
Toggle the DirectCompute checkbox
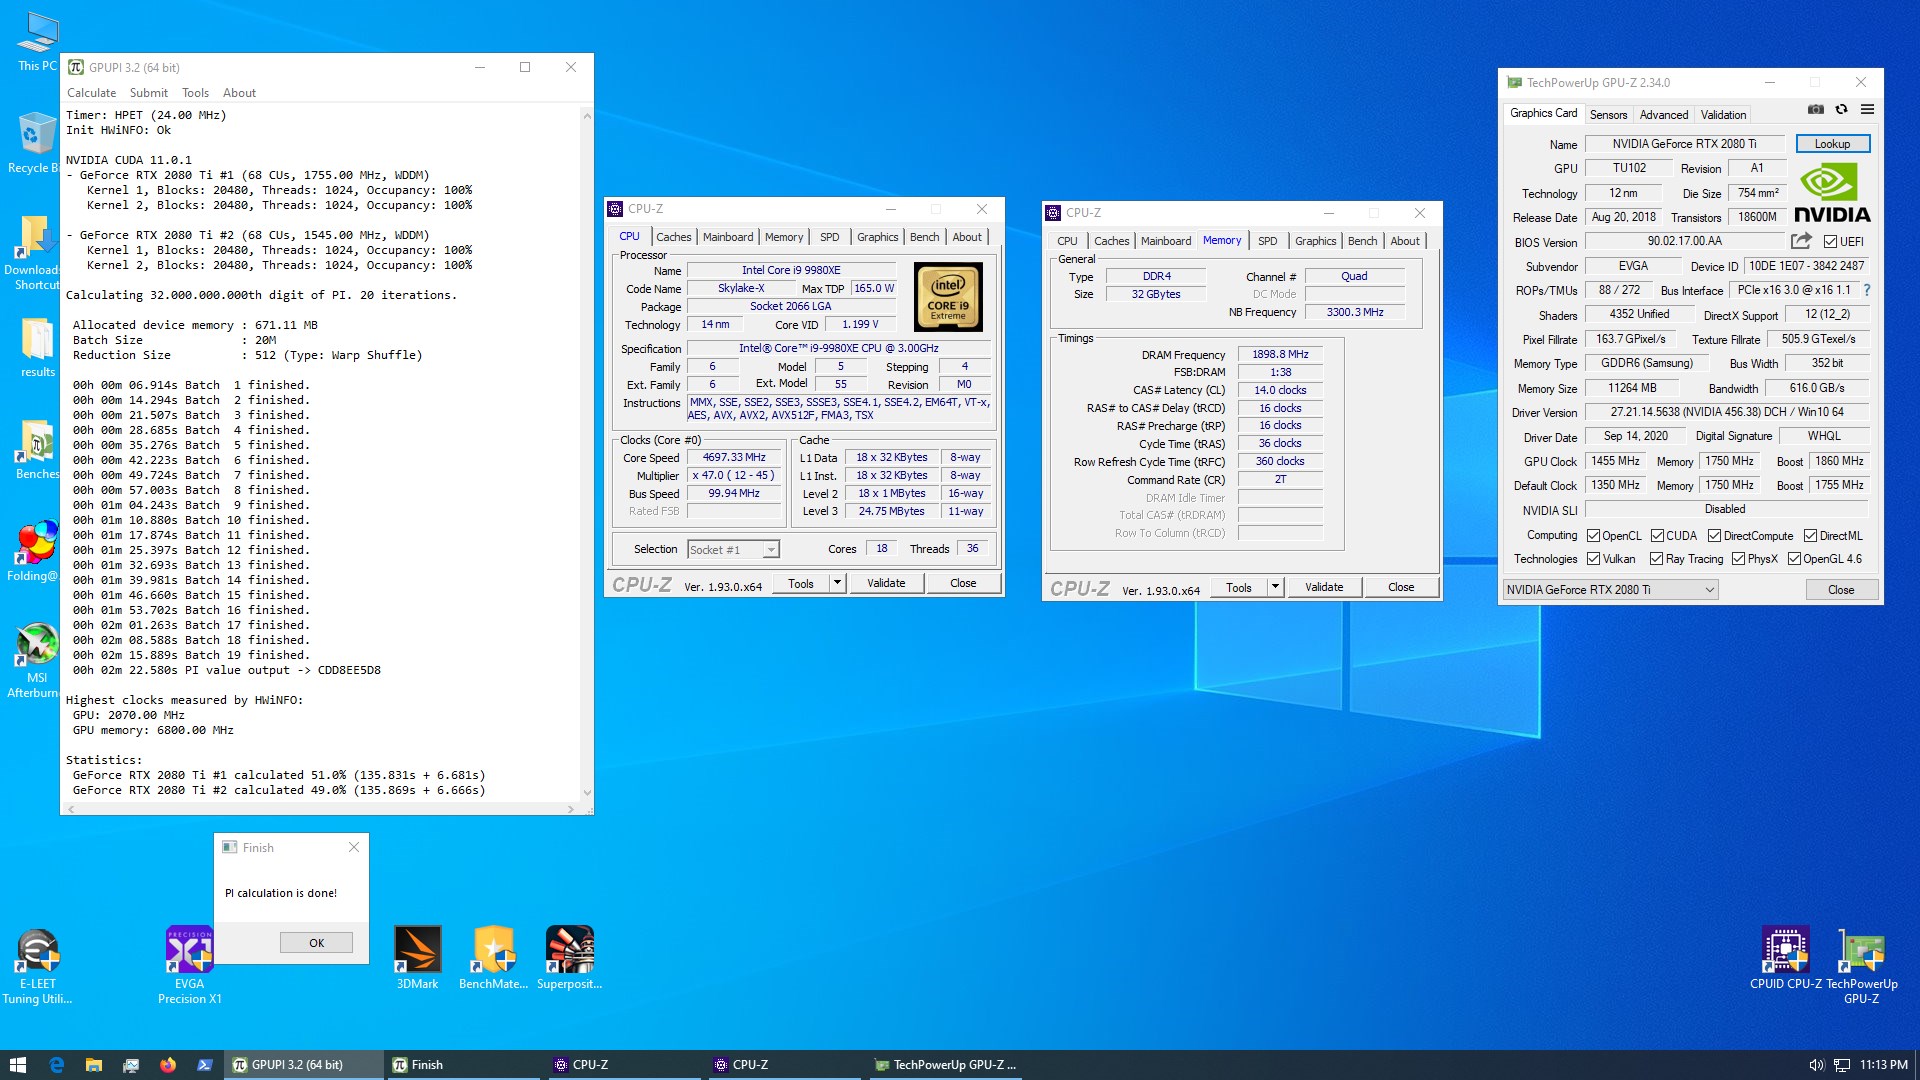pos(1714,536)
